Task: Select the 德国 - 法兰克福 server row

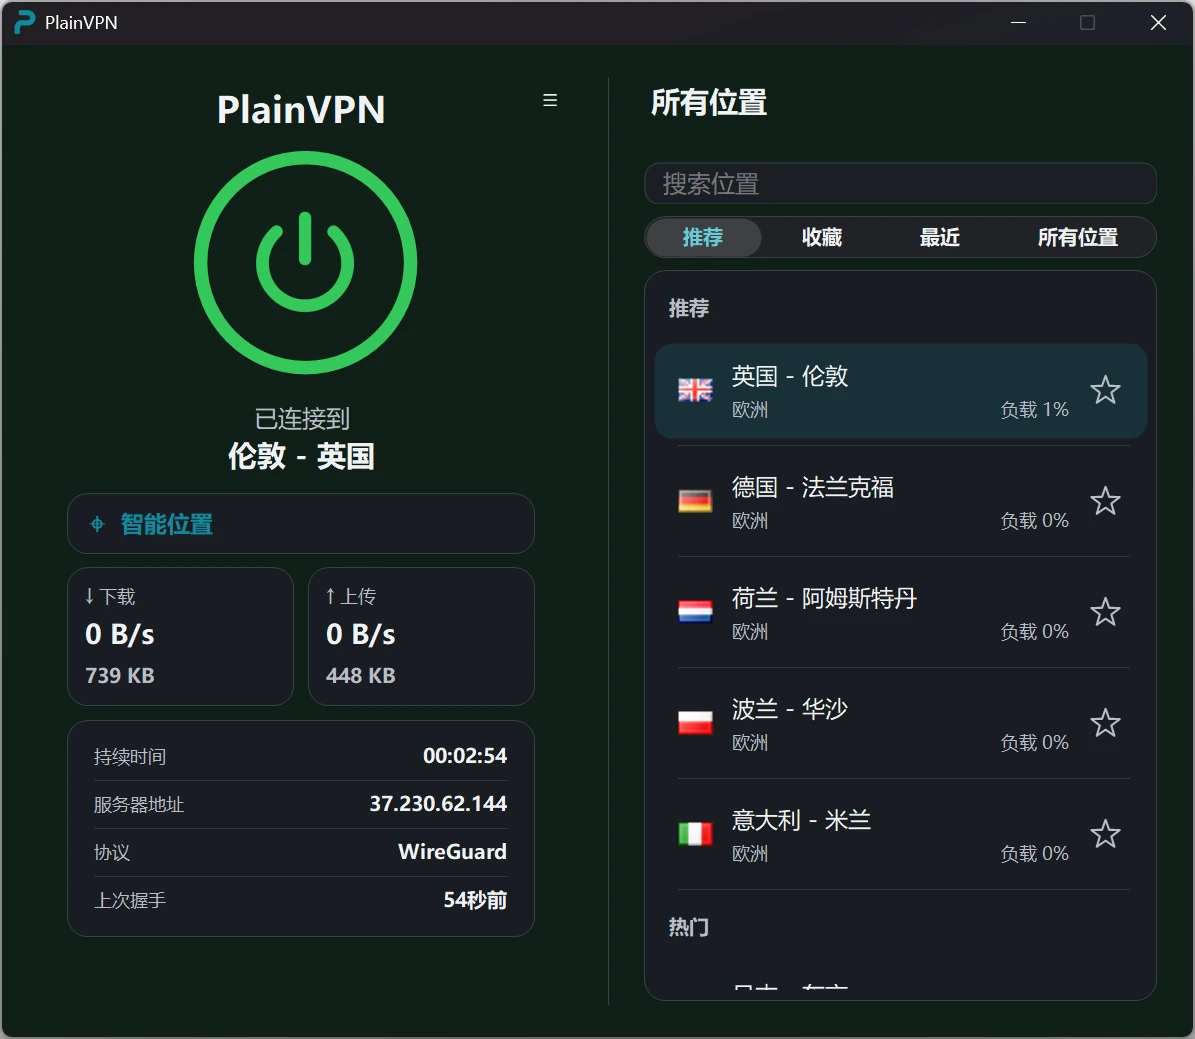Action: pos(900,502)
